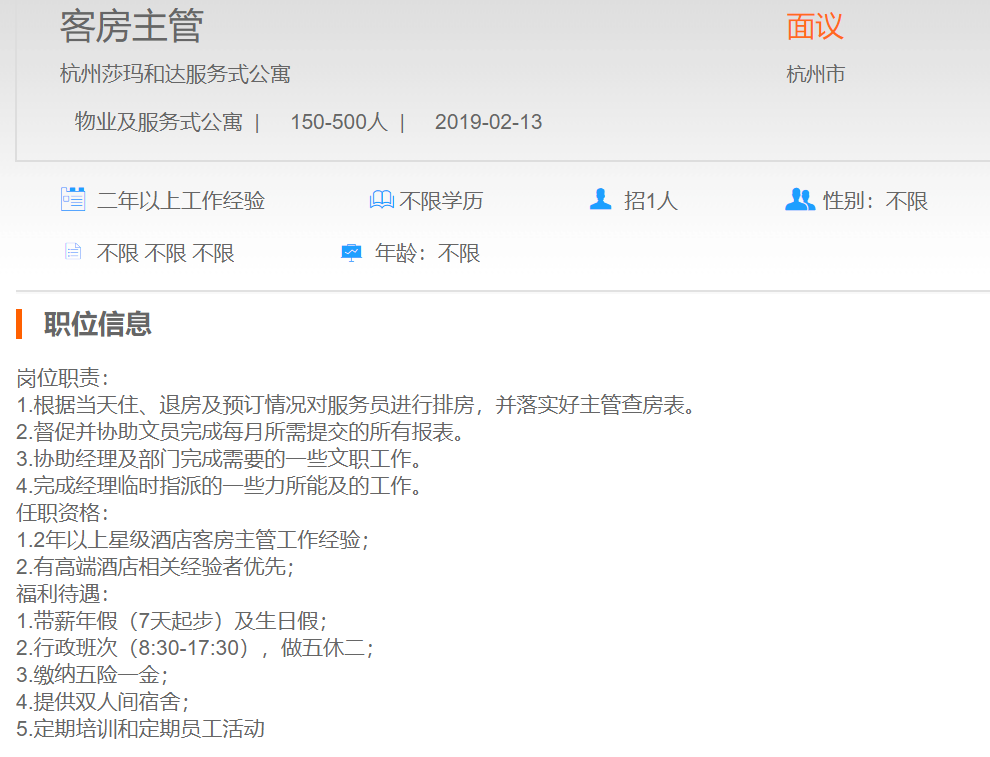Image resolution: width=990 pixels, height=757 pixels.
Task: Click the orange 面议 salary text
Action: [x=815, y=27]
